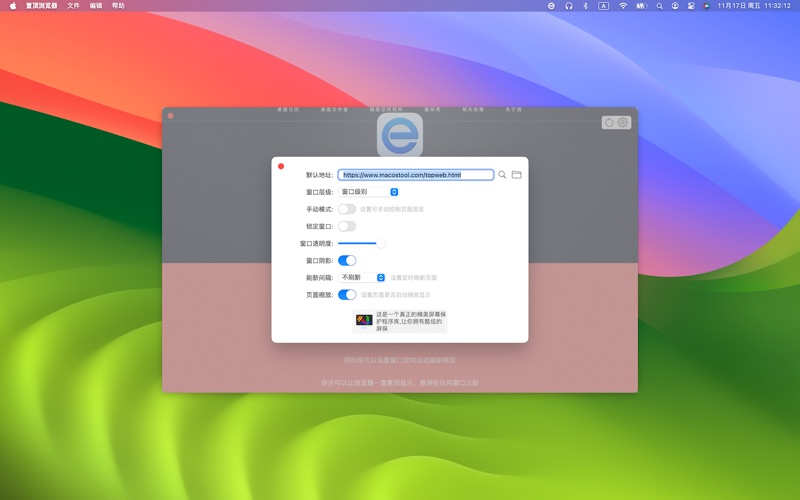
Task: Turn off the 页面缩放 switch
Action: pyautogui.click(x=347, y=294)
